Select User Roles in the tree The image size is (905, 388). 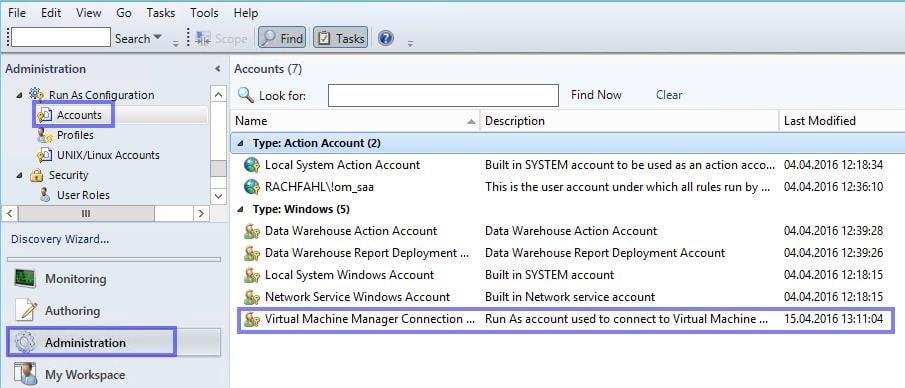[x=83, y=195]
